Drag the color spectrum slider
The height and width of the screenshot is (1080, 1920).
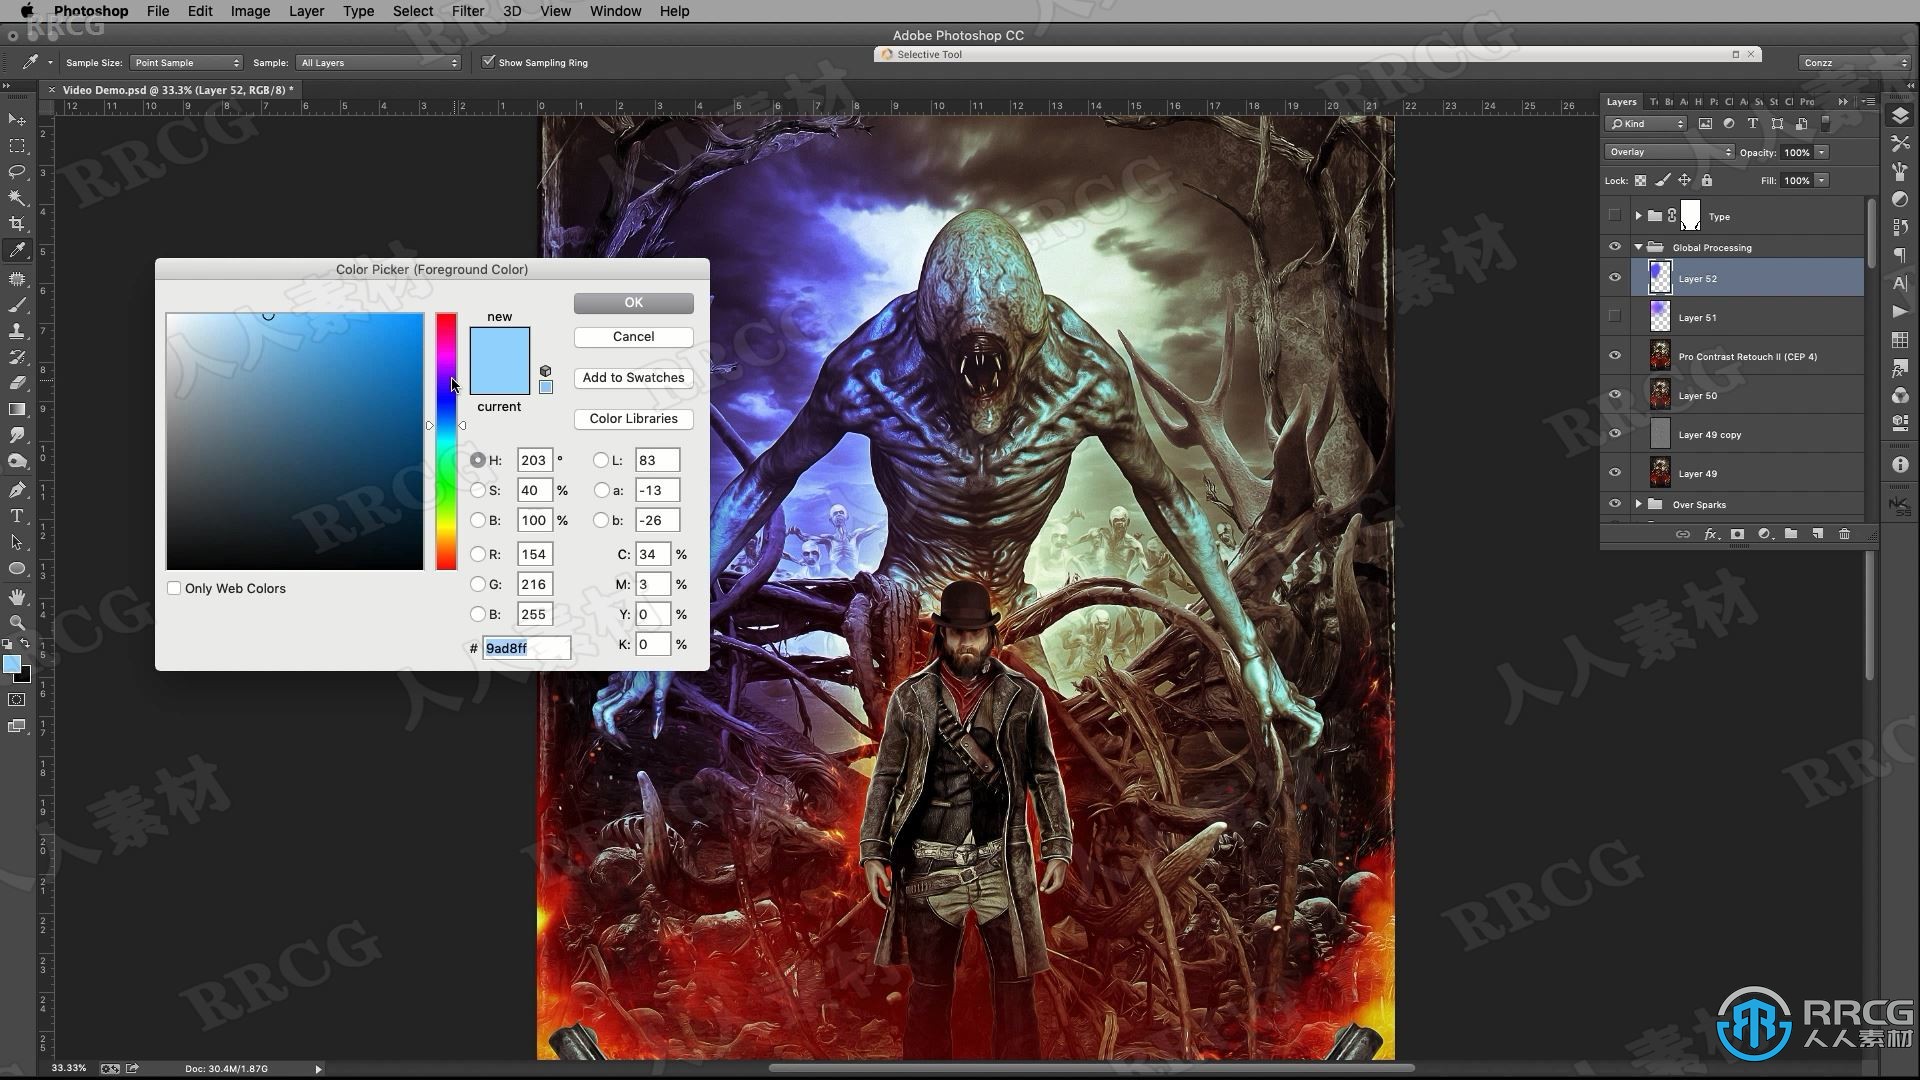click(x=447, y=425)
